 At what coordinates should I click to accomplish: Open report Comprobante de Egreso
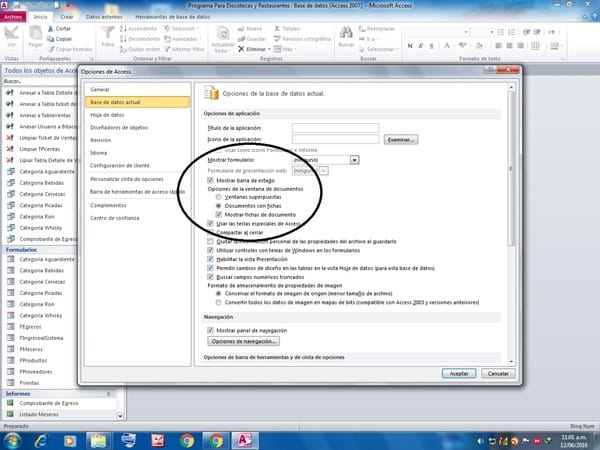point(49,403)
